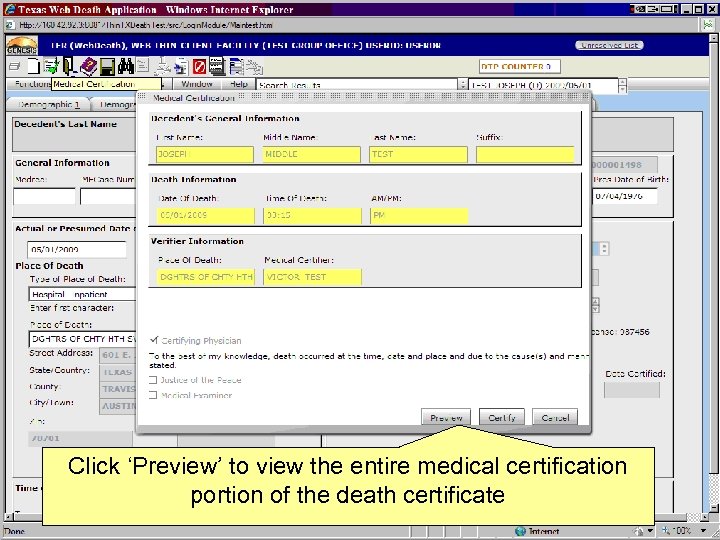The height and width of the screenshot is (540, 720).
Task: Switch to the Demographic 1 tab
Action: click(48, 104)
